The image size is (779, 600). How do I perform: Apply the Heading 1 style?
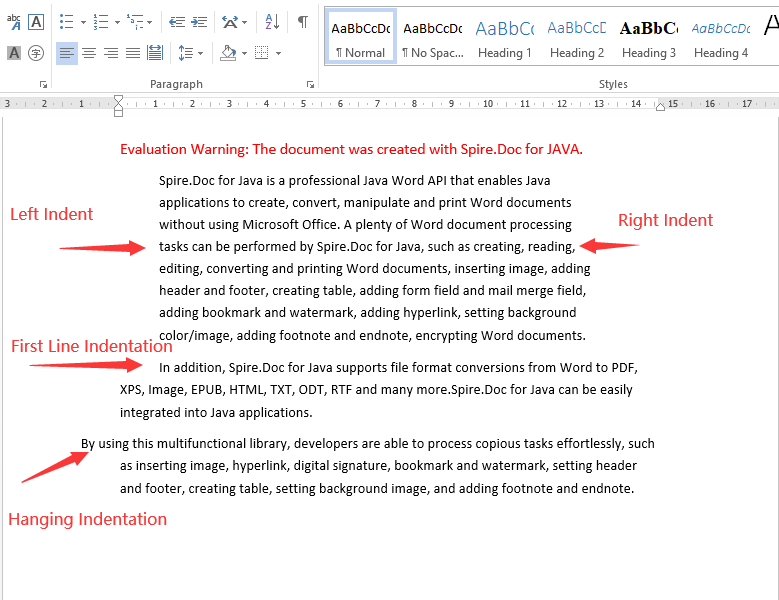pyautogui.click(x=505, y=37)
